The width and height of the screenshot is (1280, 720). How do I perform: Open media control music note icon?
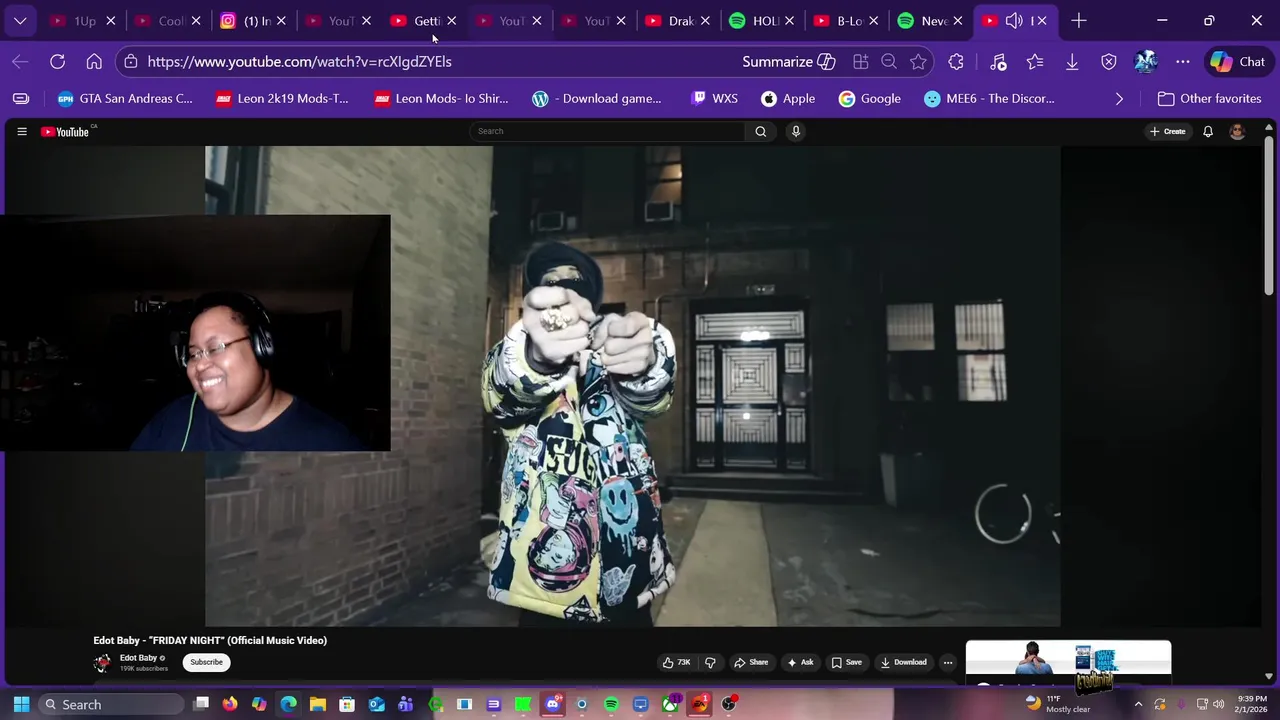click(x=998, y=62)
